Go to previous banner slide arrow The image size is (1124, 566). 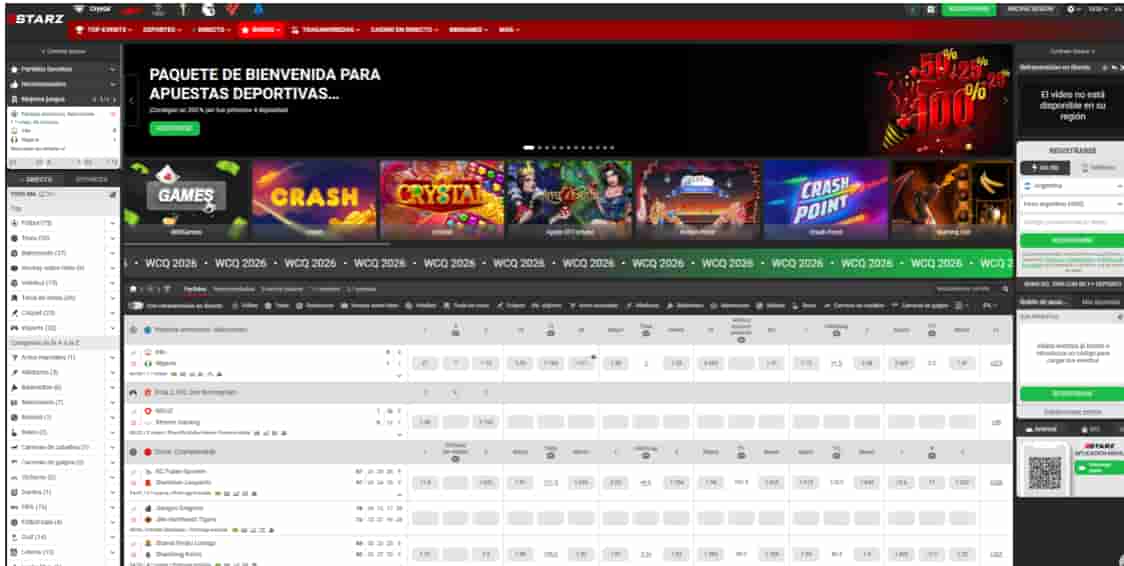point(131,100)
